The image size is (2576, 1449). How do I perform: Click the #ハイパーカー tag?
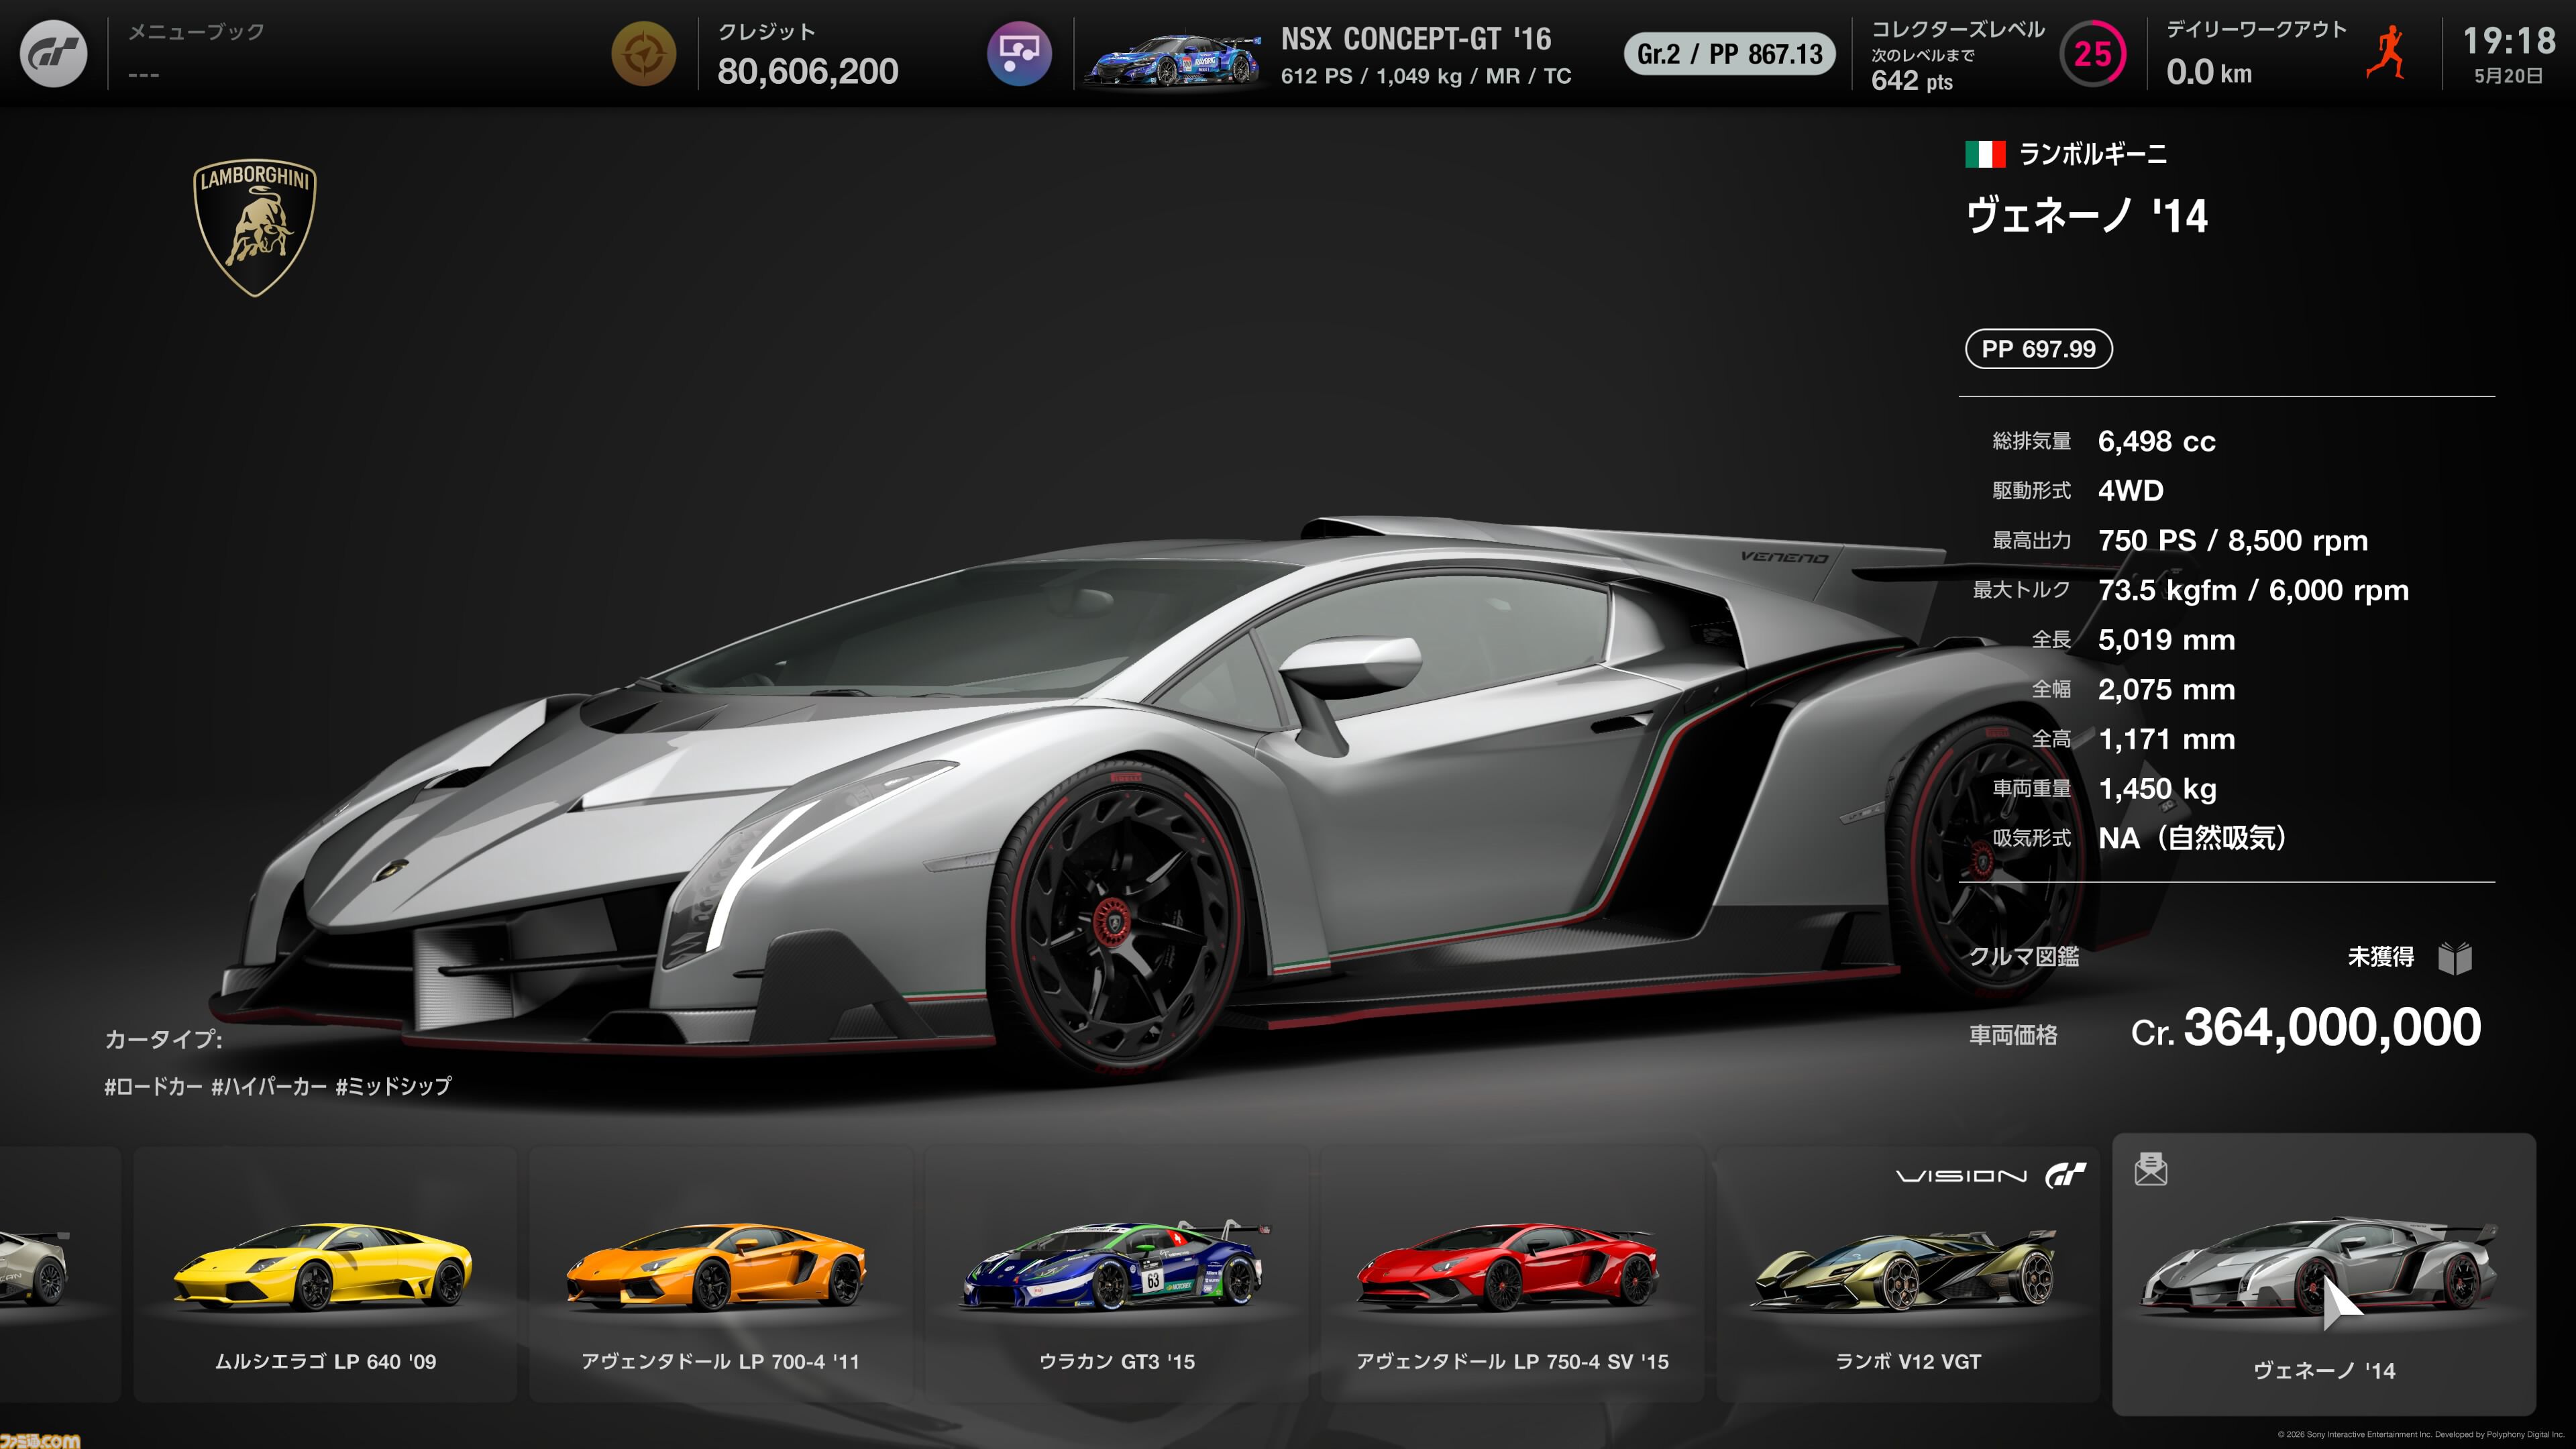click(268, 1086)
